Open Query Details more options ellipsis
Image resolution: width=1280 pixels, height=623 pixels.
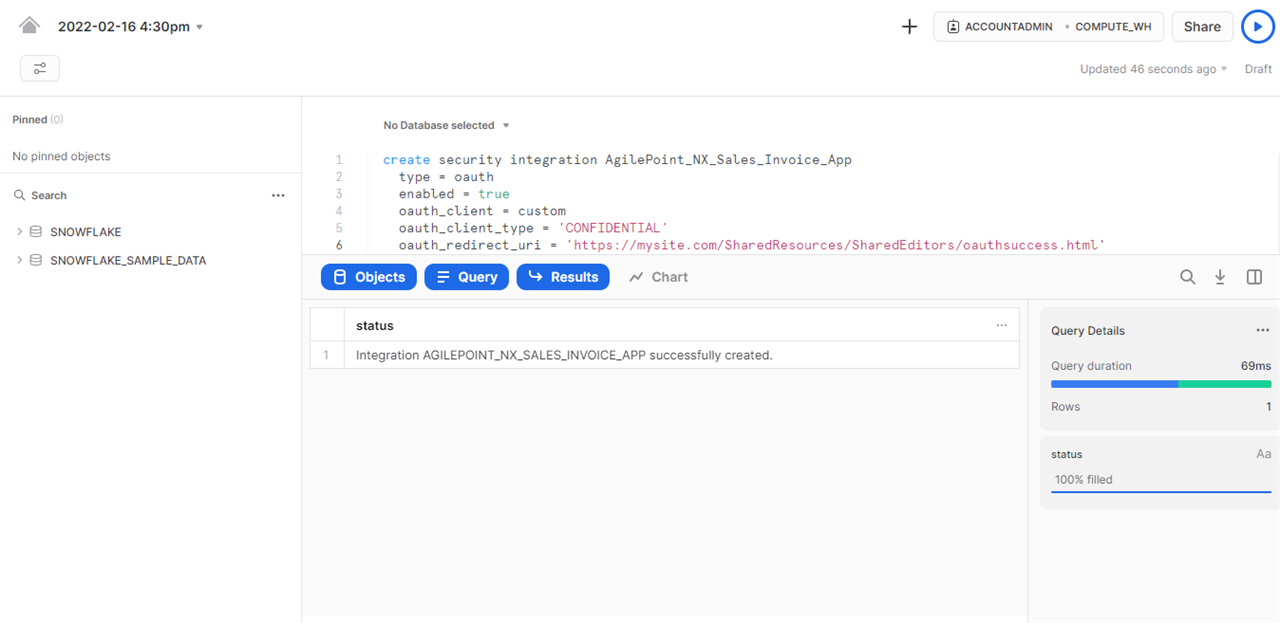(x=1262, y=330)
